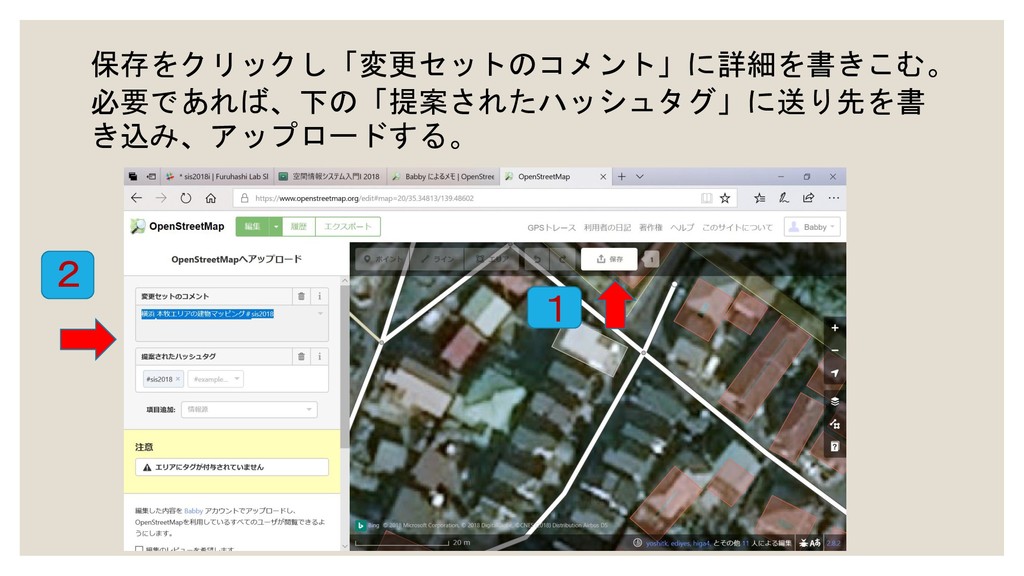This screenshot has width=1024, height=576.
Task: Click the browser share icon
Action: click(808, 198)
